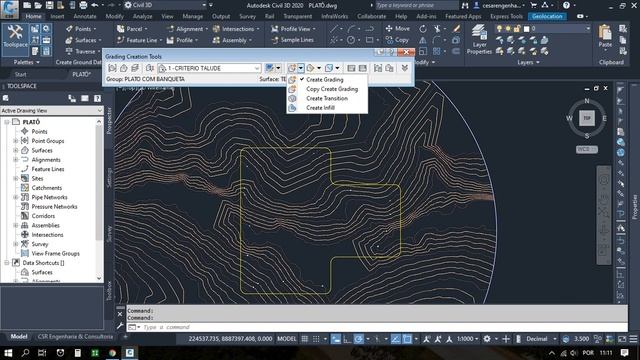Toggle snap mode in status bar
The width and height of the screenshot is (640, 360).
click(316, 339)
